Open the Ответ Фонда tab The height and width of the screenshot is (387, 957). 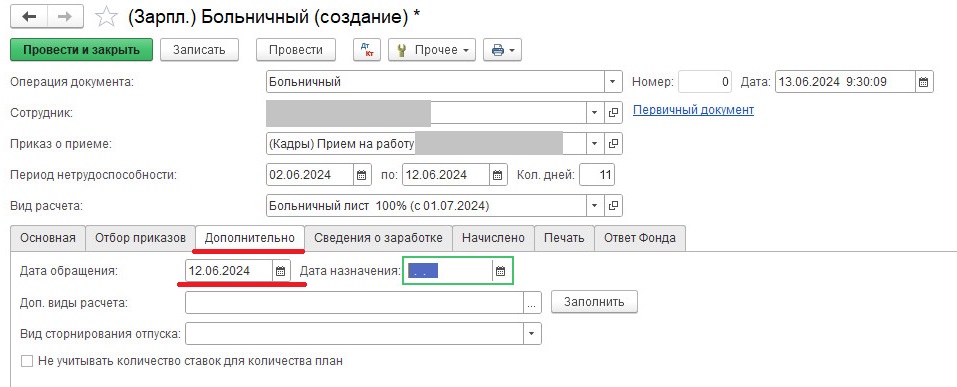tap(640, 238)
